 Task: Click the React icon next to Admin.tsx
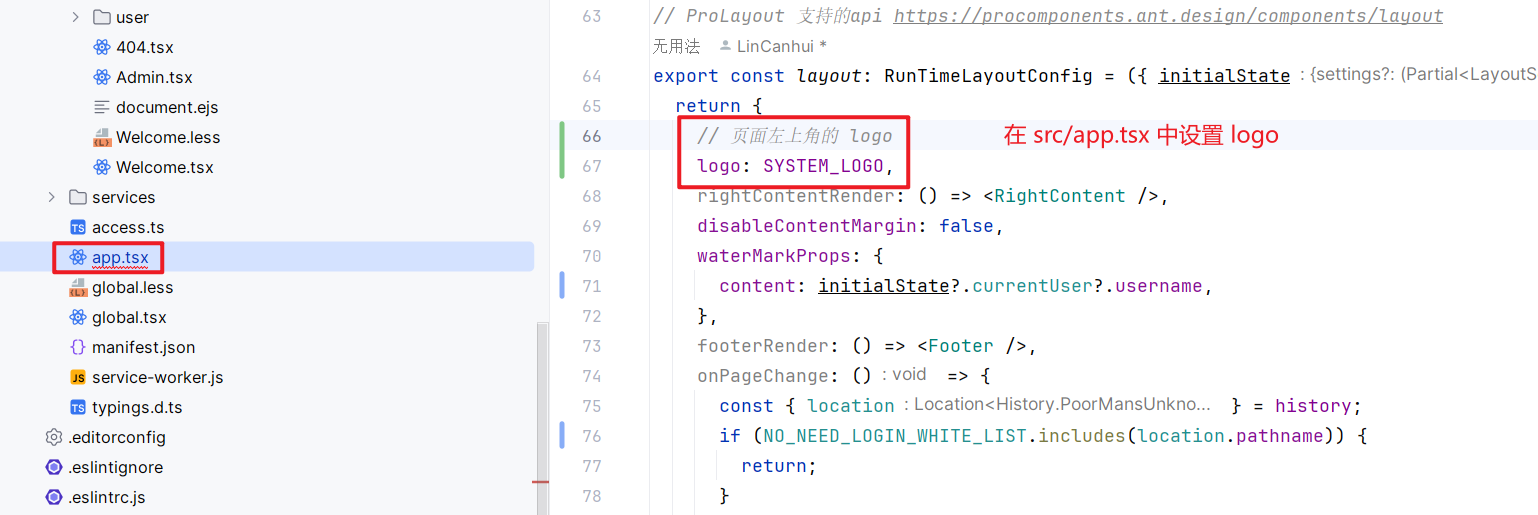coord(101,77)
